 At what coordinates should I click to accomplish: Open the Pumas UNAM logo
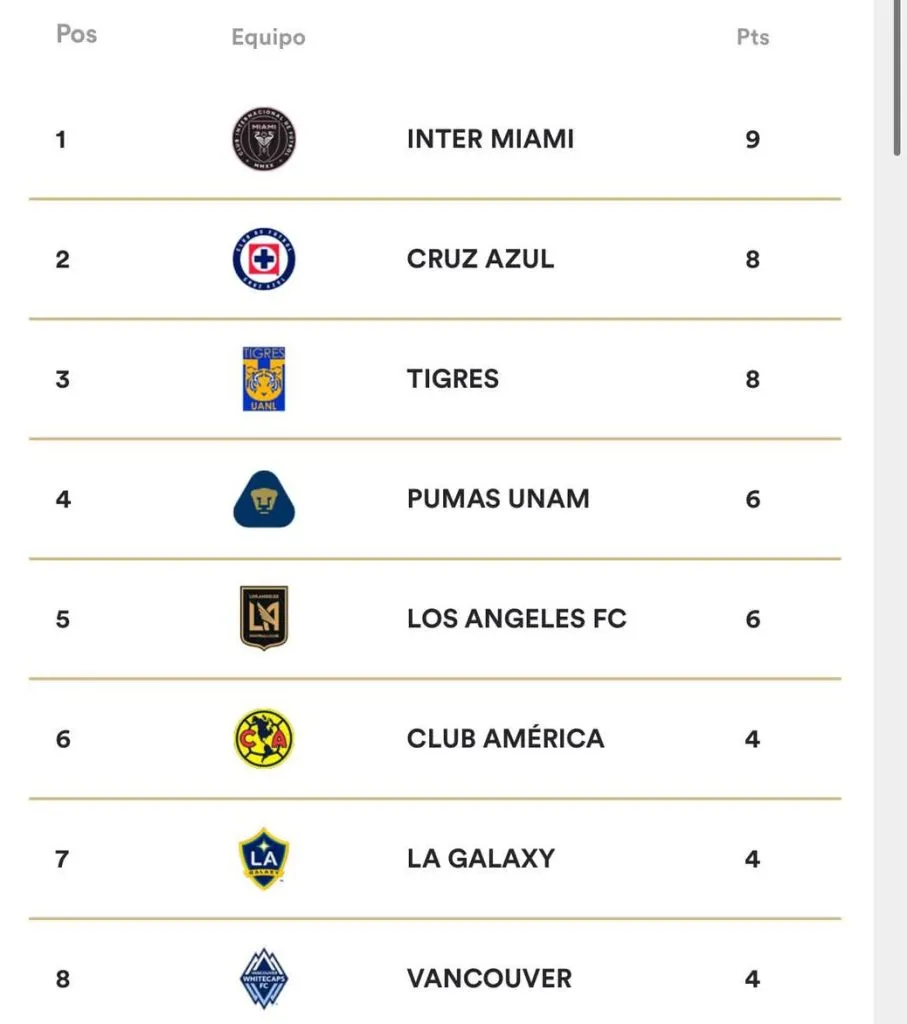[264, 499]
